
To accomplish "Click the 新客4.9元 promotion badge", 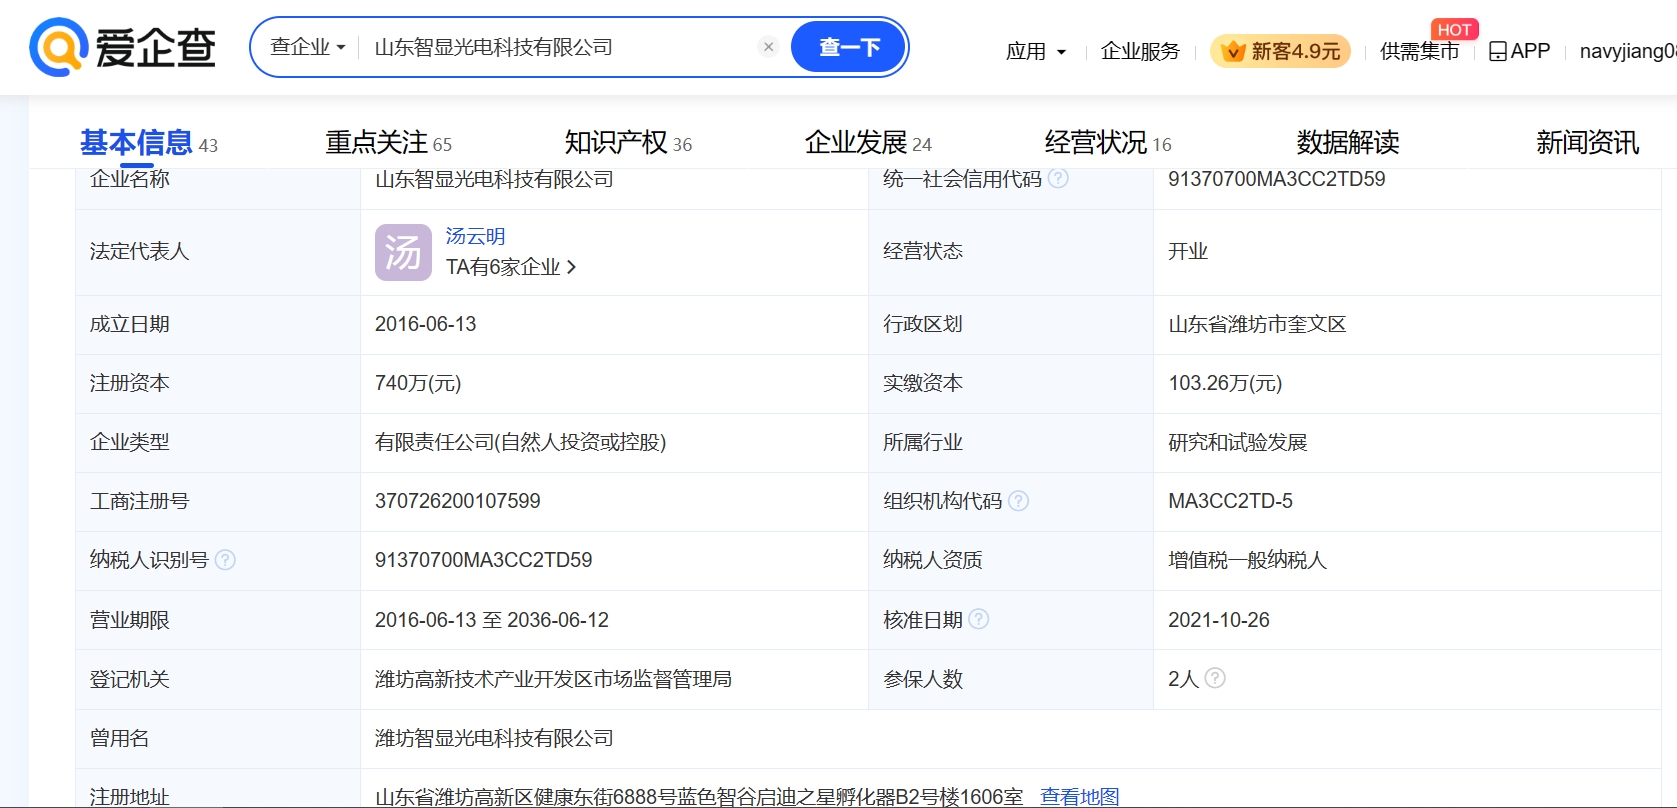I will (x=1280, y=51).
